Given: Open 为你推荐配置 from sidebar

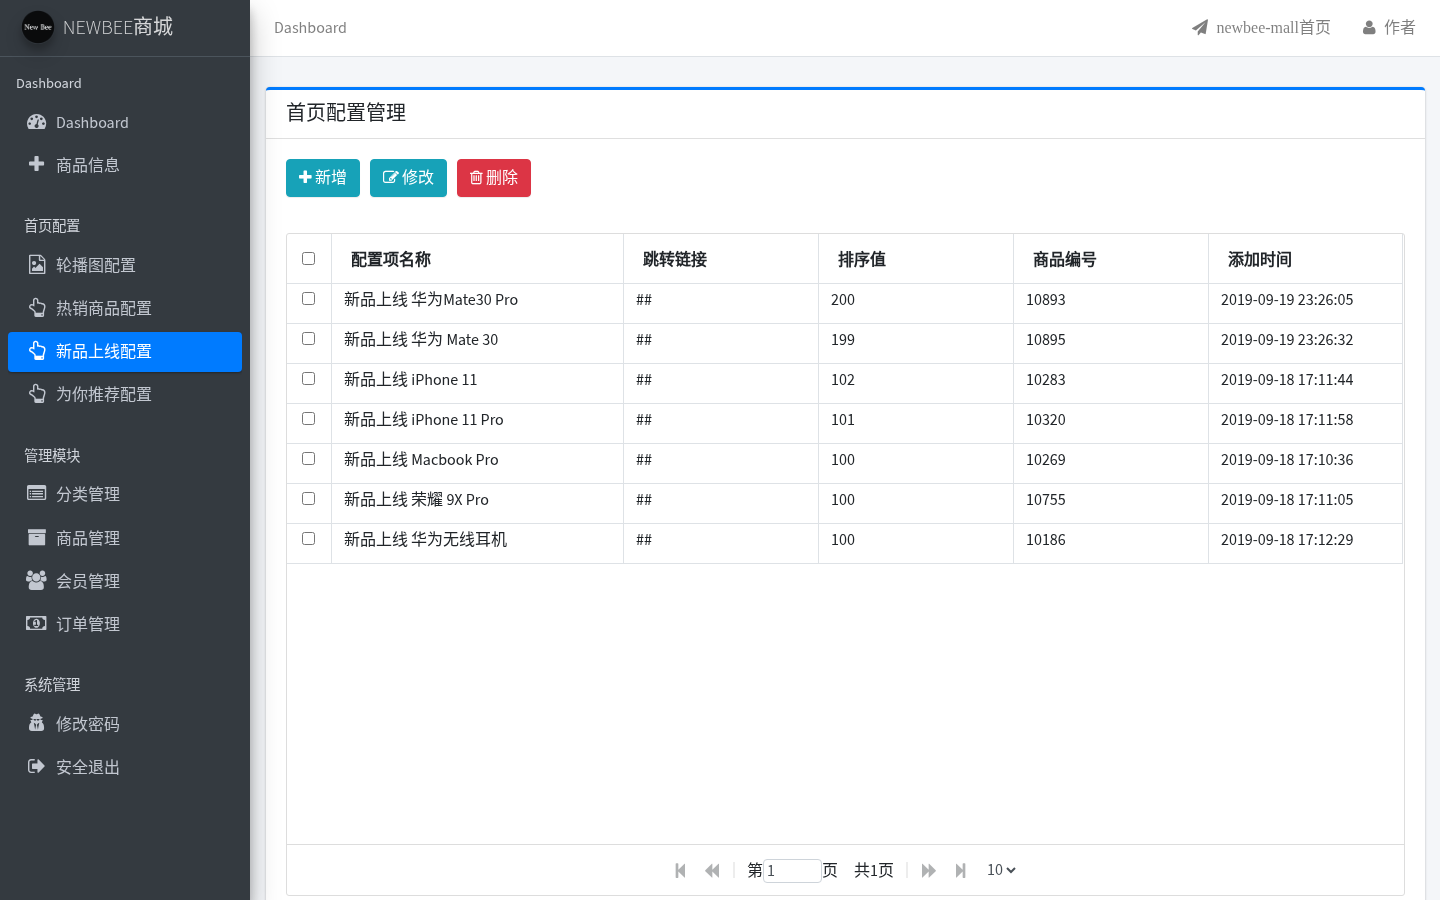Looking at the screenshot, I should (x=125, y=394).
